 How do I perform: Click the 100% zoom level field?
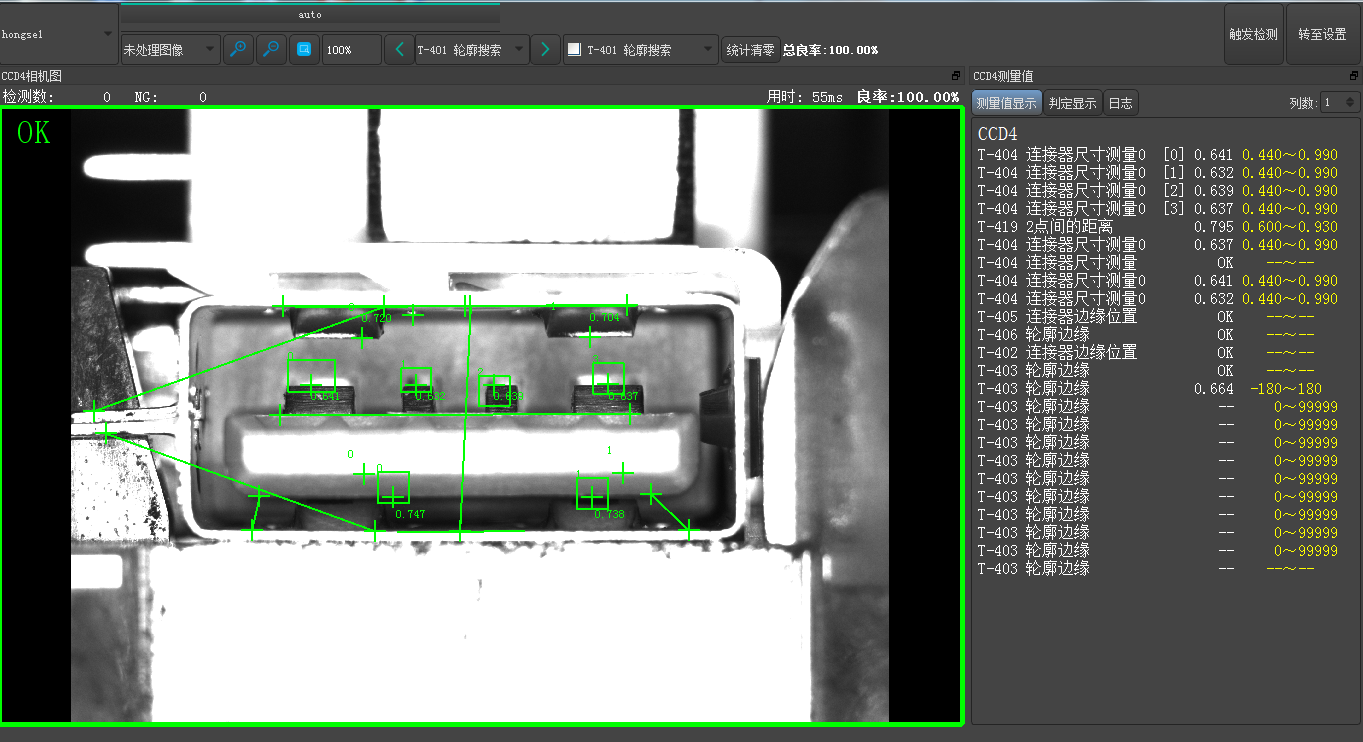[351, 50]
